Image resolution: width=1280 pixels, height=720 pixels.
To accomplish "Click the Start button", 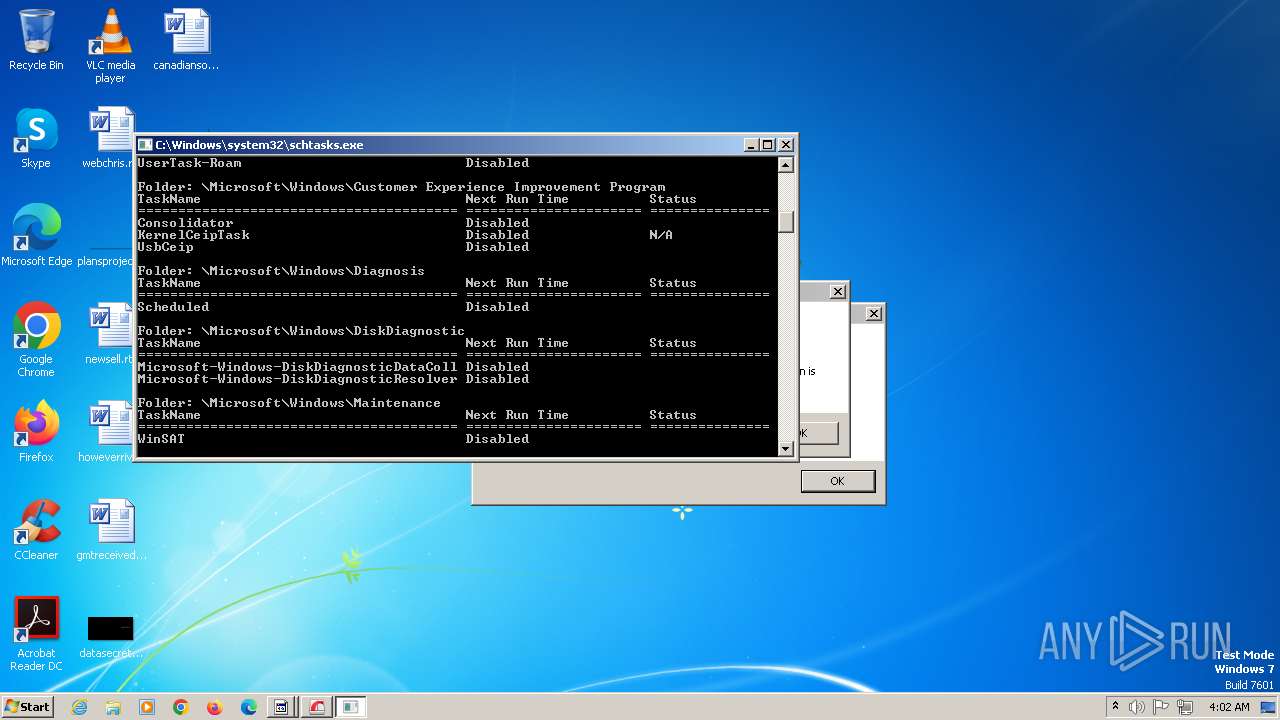I will (27, 707).
